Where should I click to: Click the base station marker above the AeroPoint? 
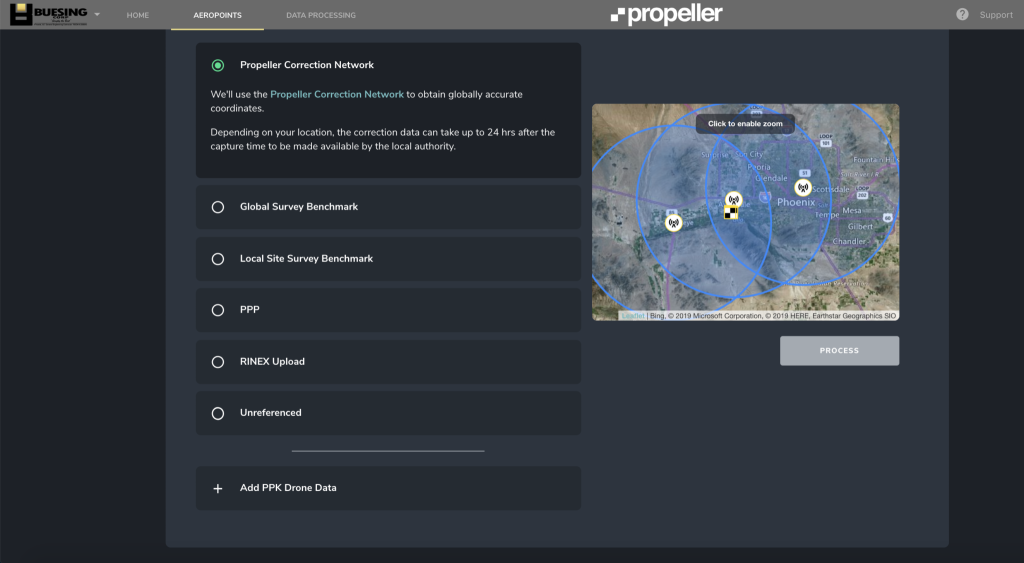pos(733,199)
